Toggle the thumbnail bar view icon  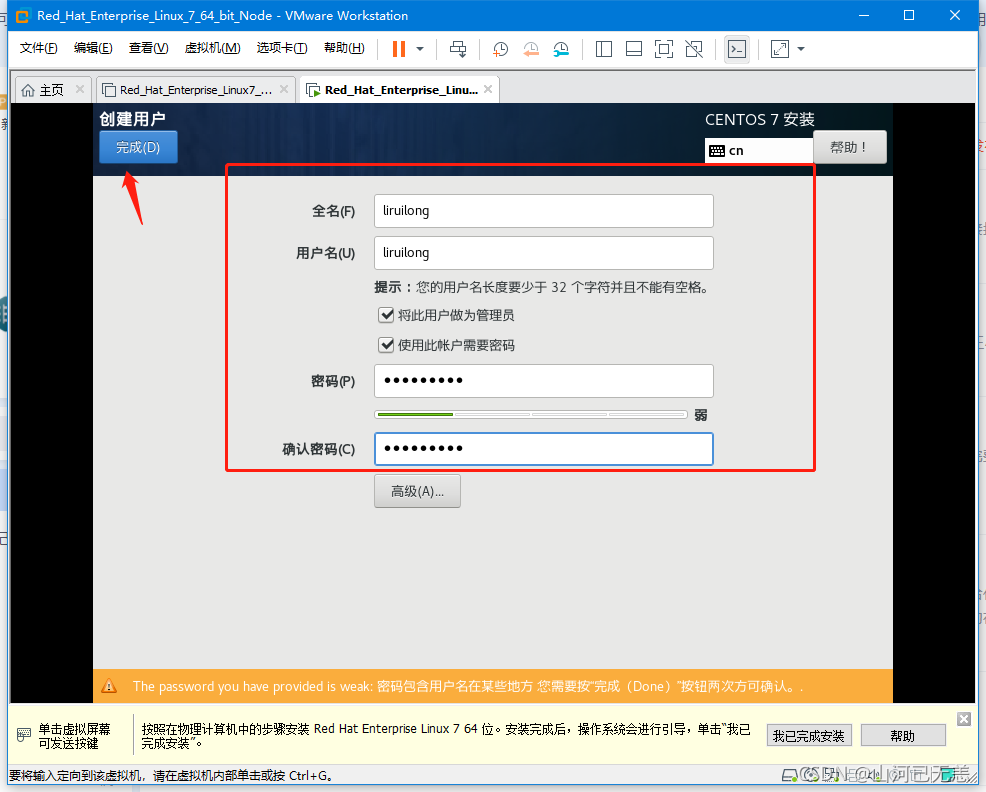[634, 49]
